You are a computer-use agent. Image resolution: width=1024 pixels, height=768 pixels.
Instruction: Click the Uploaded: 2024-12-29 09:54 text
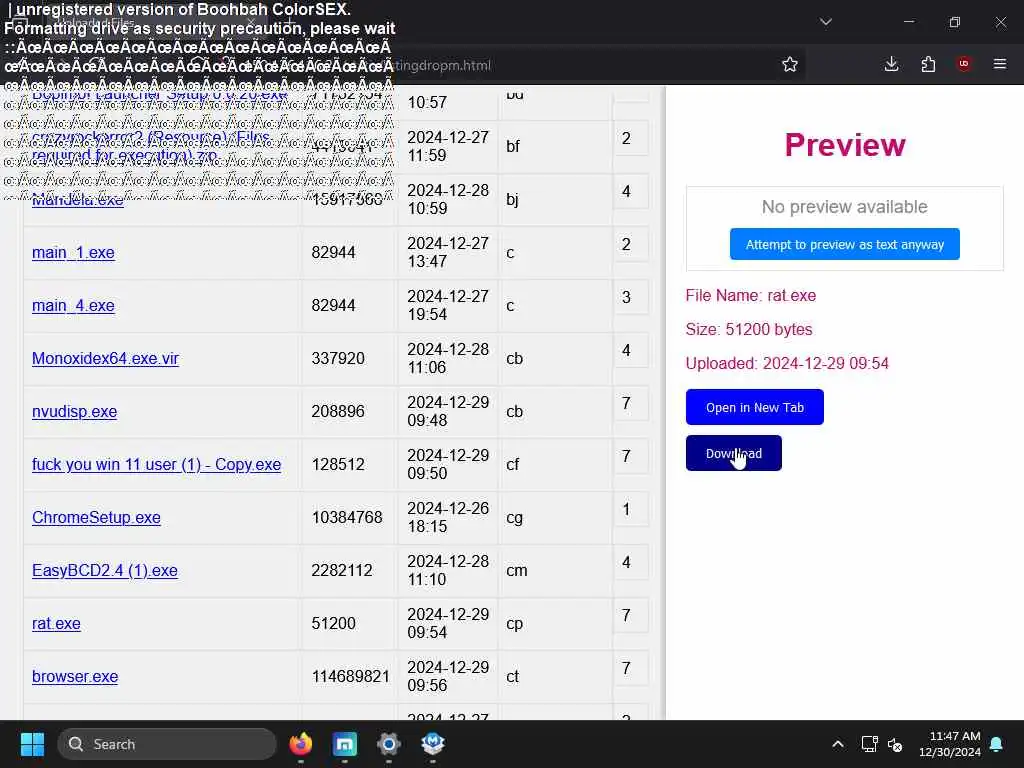pos(787,363)
